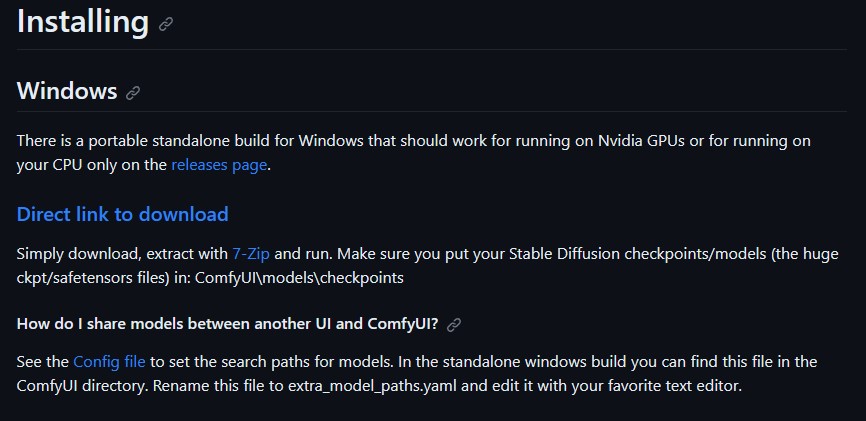Click the Direct link to download
This screenshot has height=421, width=866.
coord(122,214)
